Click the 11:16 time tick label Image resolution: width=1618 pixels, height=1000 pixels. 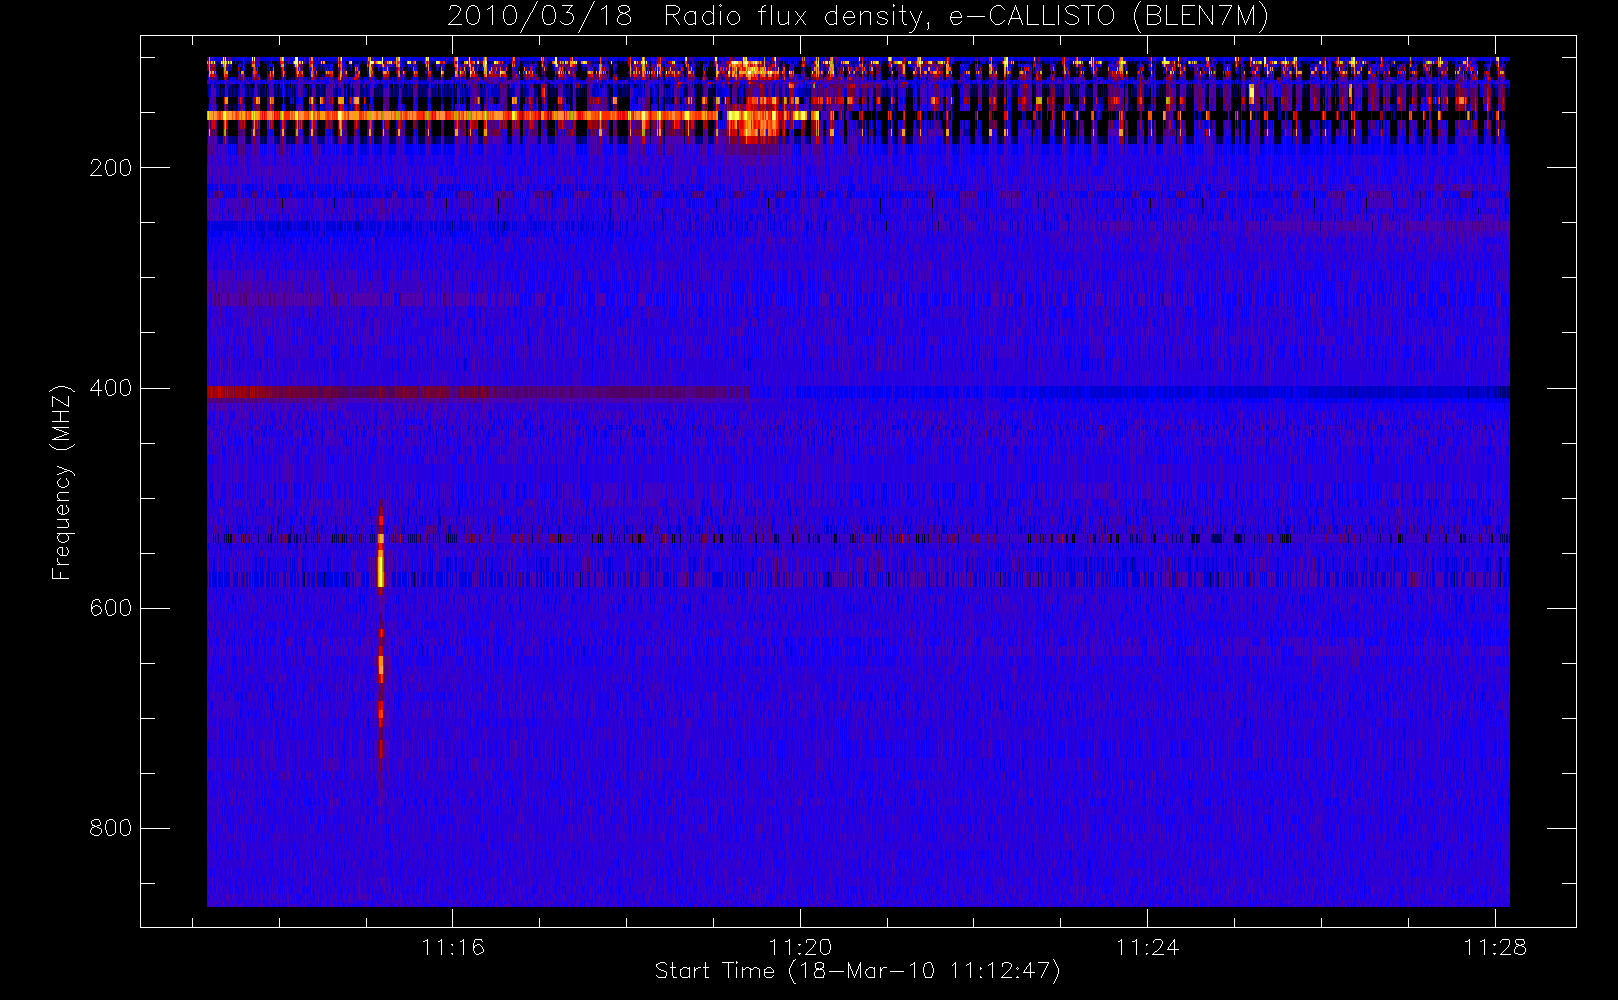coord(453,947)
